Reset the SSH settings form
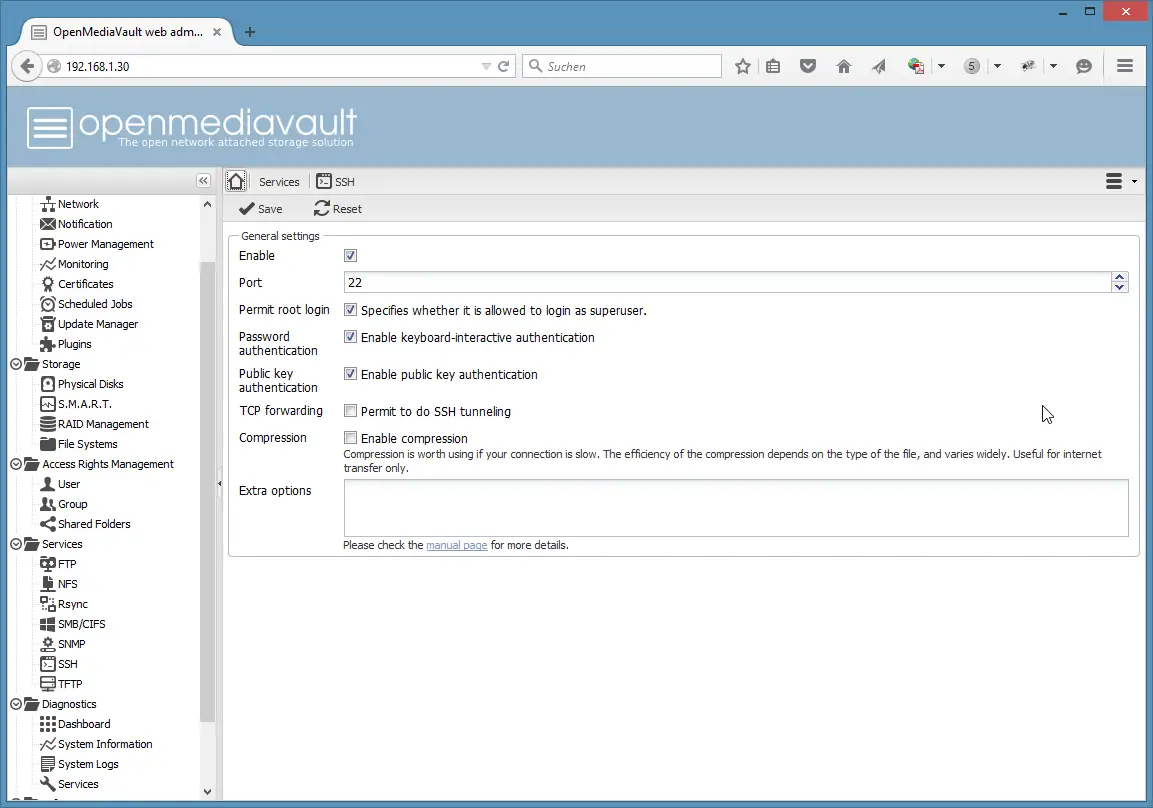Screen dimensions: 1153x808 338,209
